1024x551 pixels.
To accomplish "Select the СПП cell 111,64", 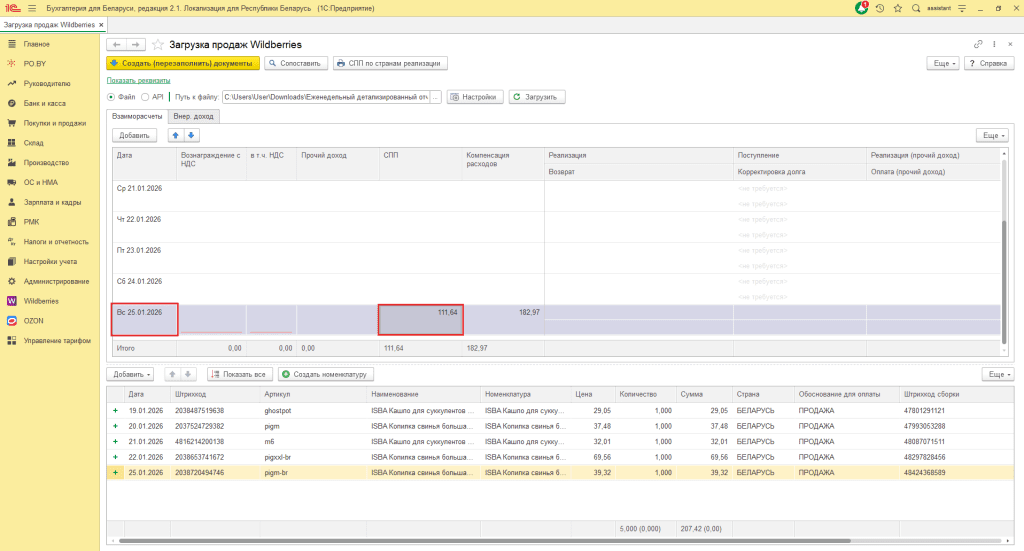I will pyautogui.click(x=421, y=320).
